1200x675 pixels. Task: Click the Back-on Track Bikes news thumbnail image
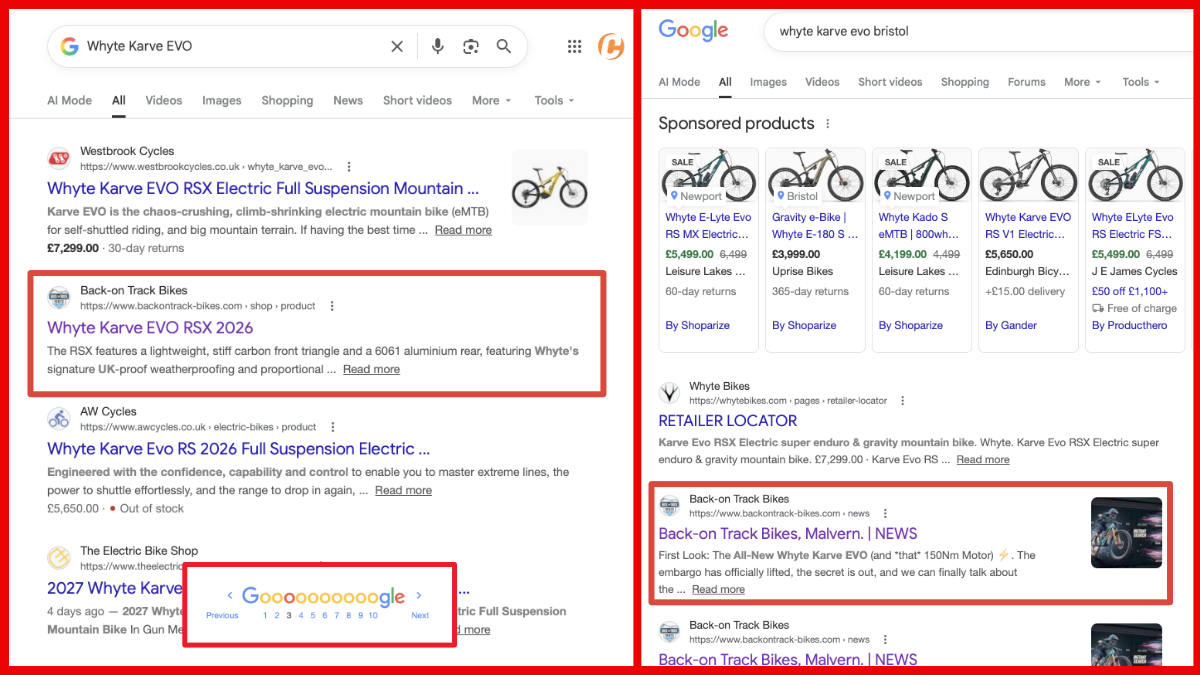click(1126, 533)
